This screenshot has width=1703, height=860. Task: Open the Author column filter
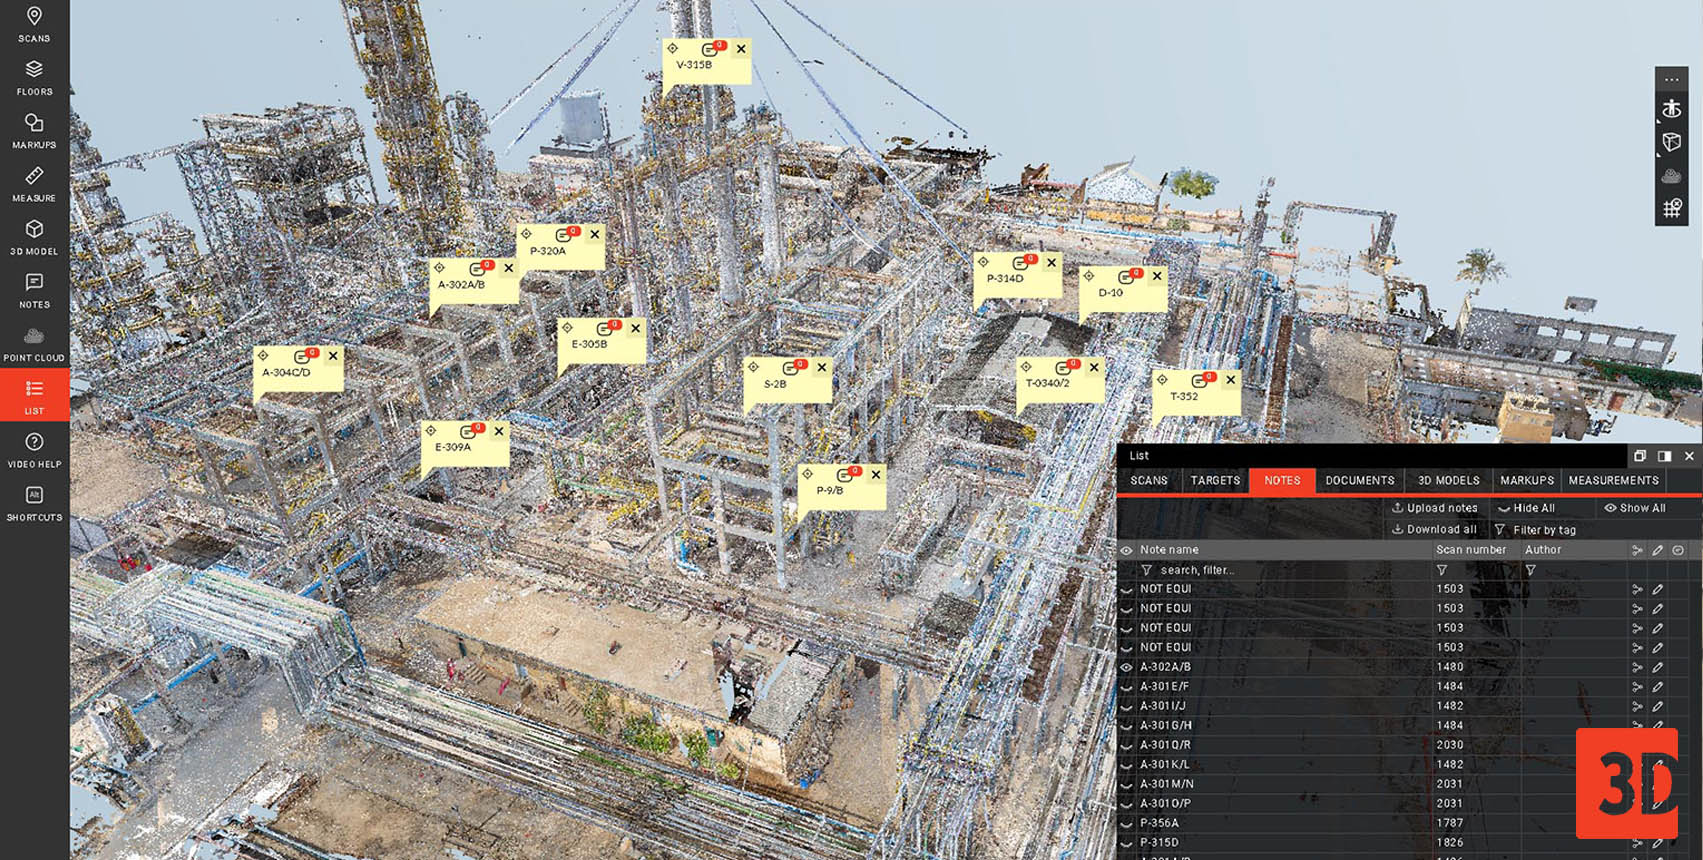[x=1530, y=570]
